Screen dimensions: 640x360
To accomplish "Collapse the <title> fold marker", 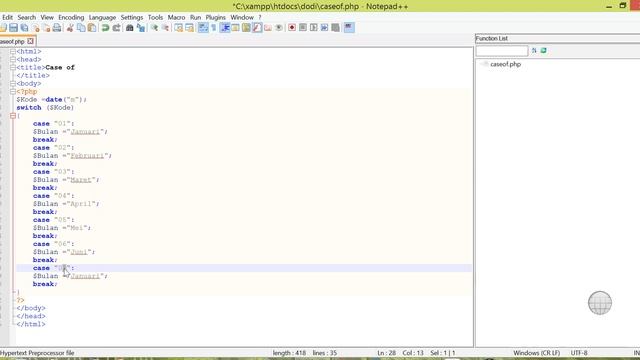I will pyautogui.click(x=13, y=67).
